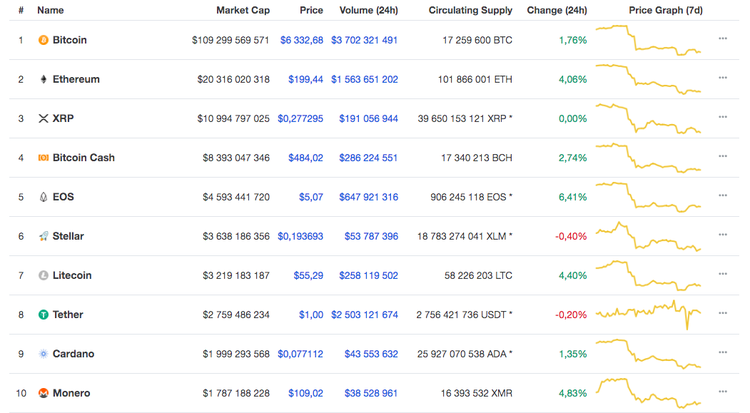Click Bitcoin Cash price $484,02
This screenshot has width=750, height=413.
tap(306, 158)
